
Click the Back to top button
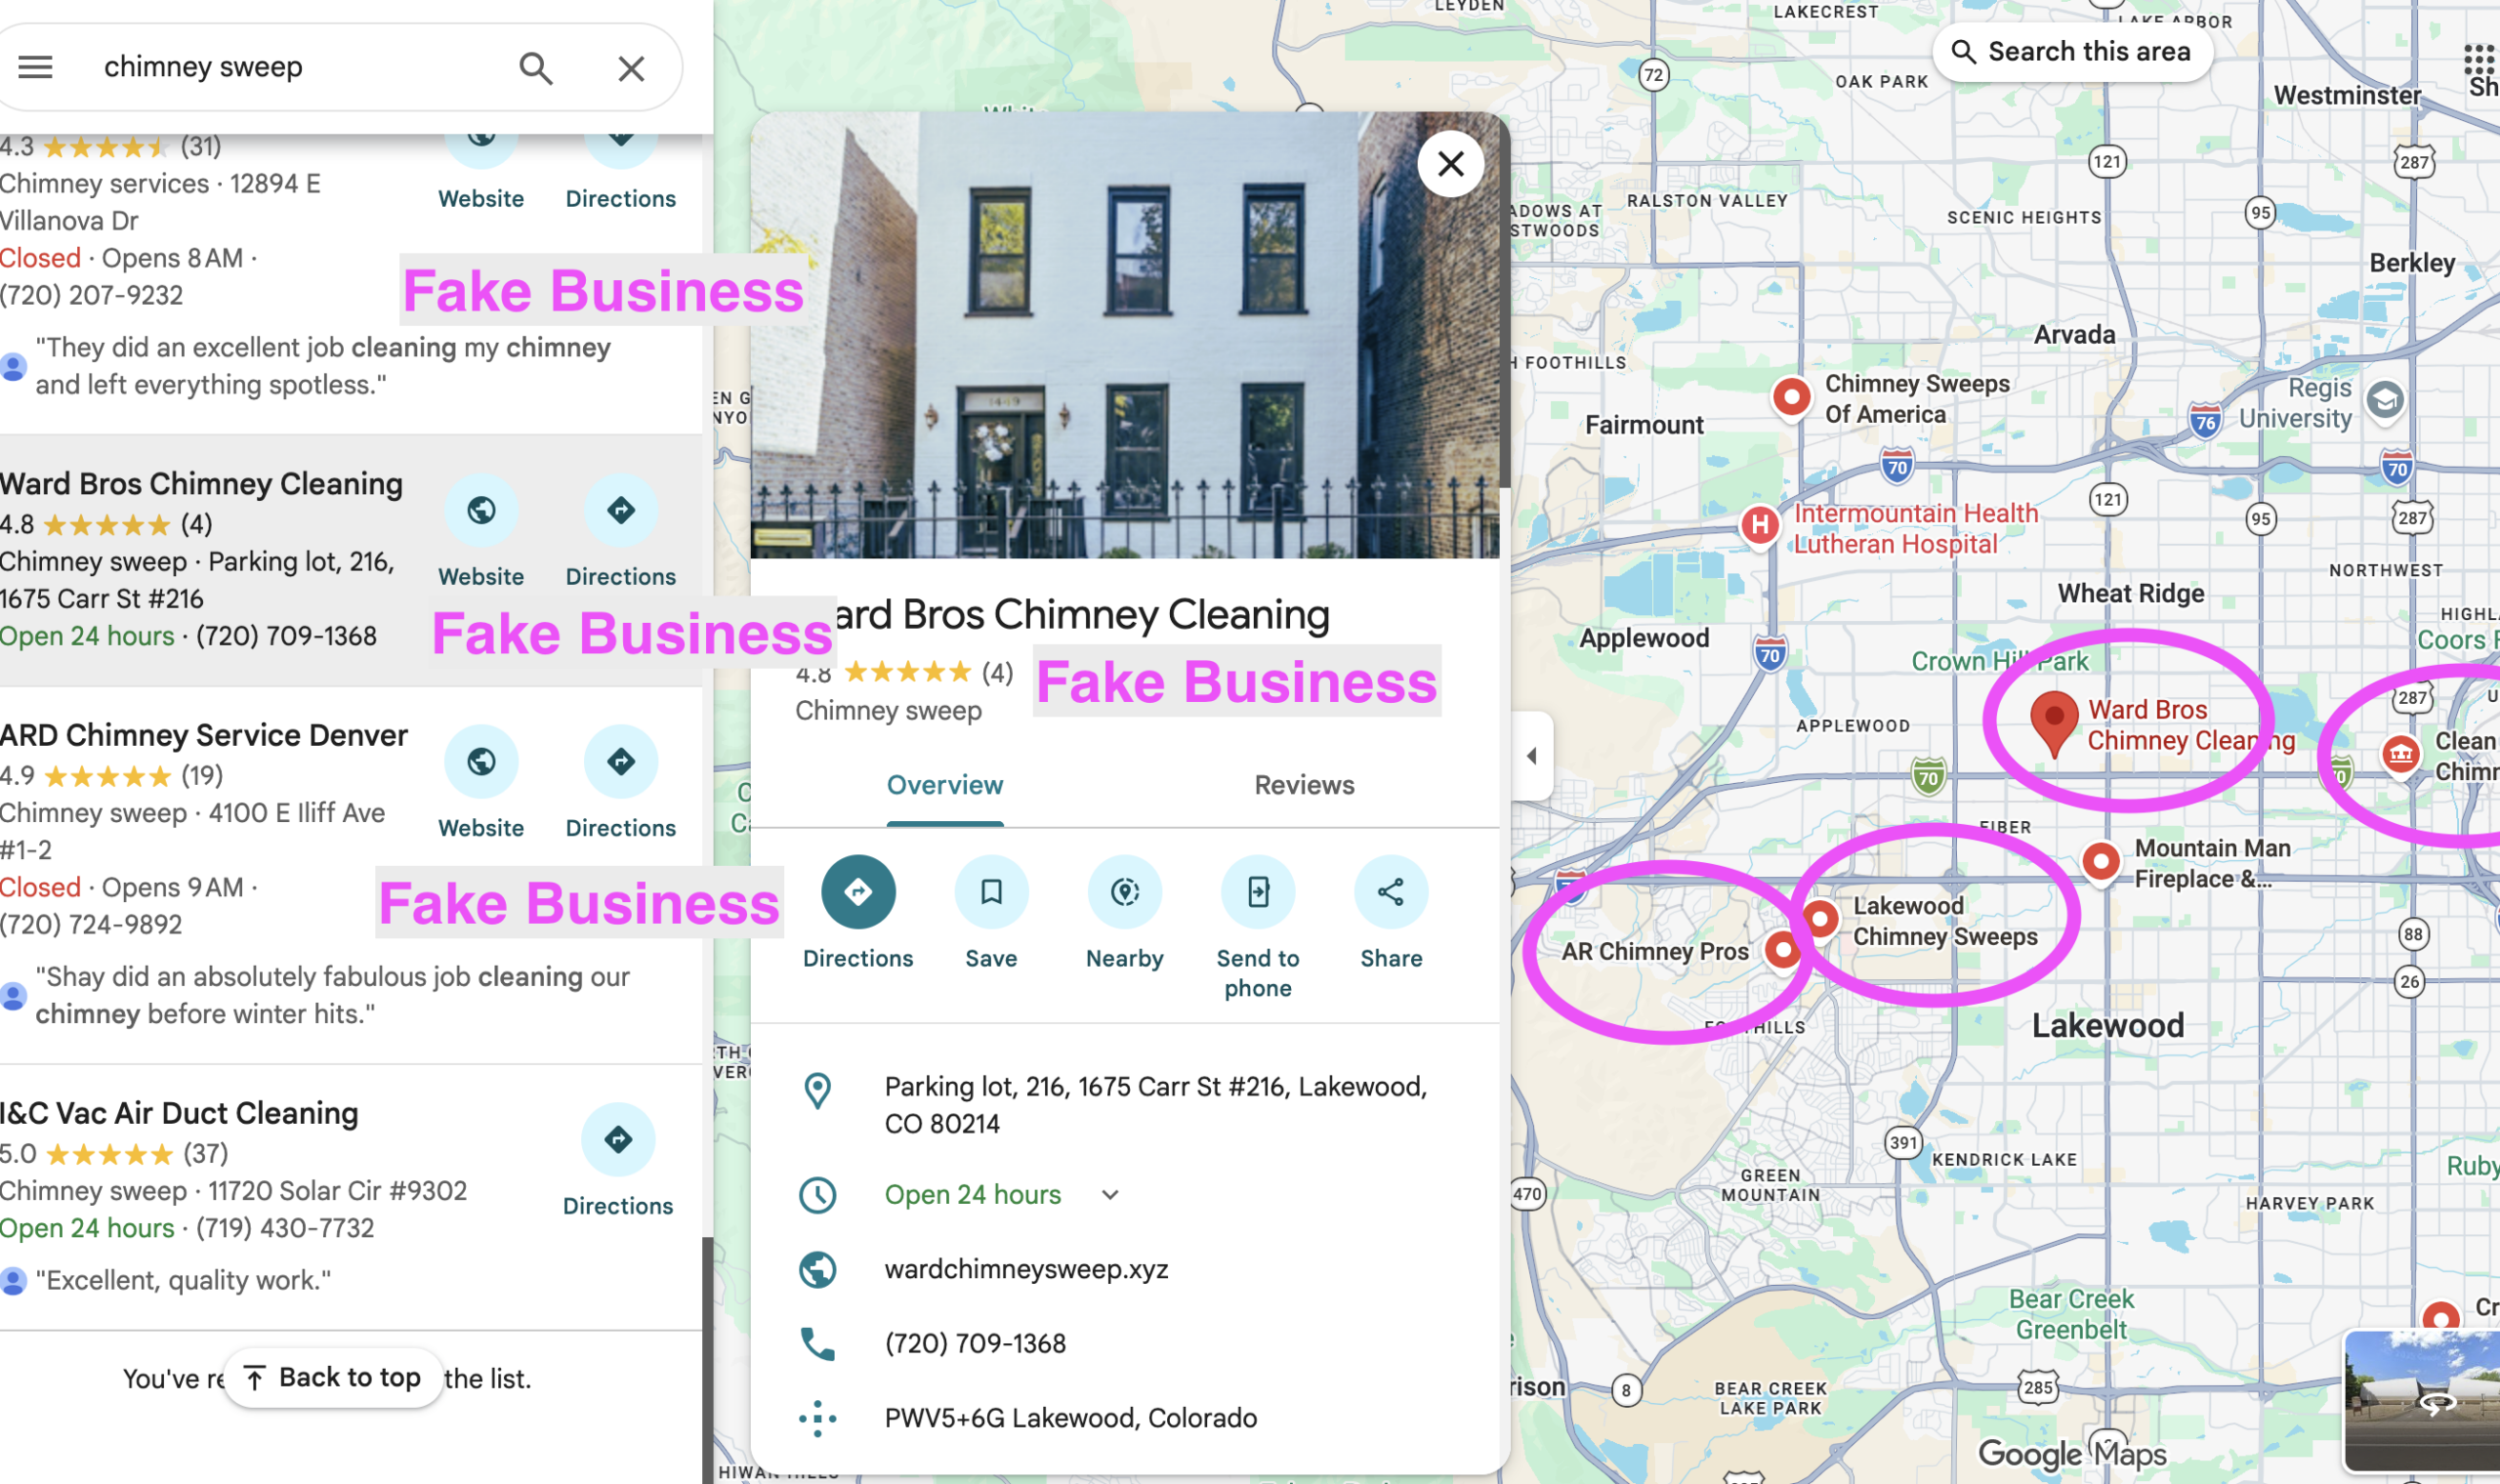[332, 1377]
